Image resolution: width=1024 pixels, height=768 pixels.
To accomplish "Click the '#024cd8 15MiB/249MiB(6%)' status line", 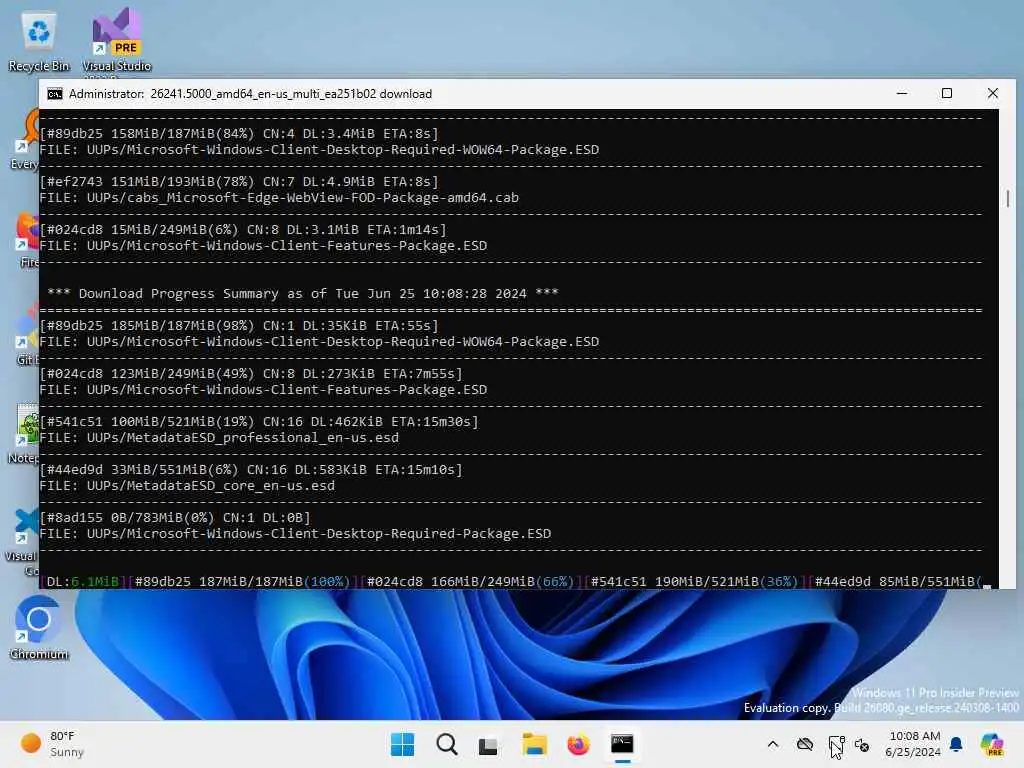I will 243,230.
